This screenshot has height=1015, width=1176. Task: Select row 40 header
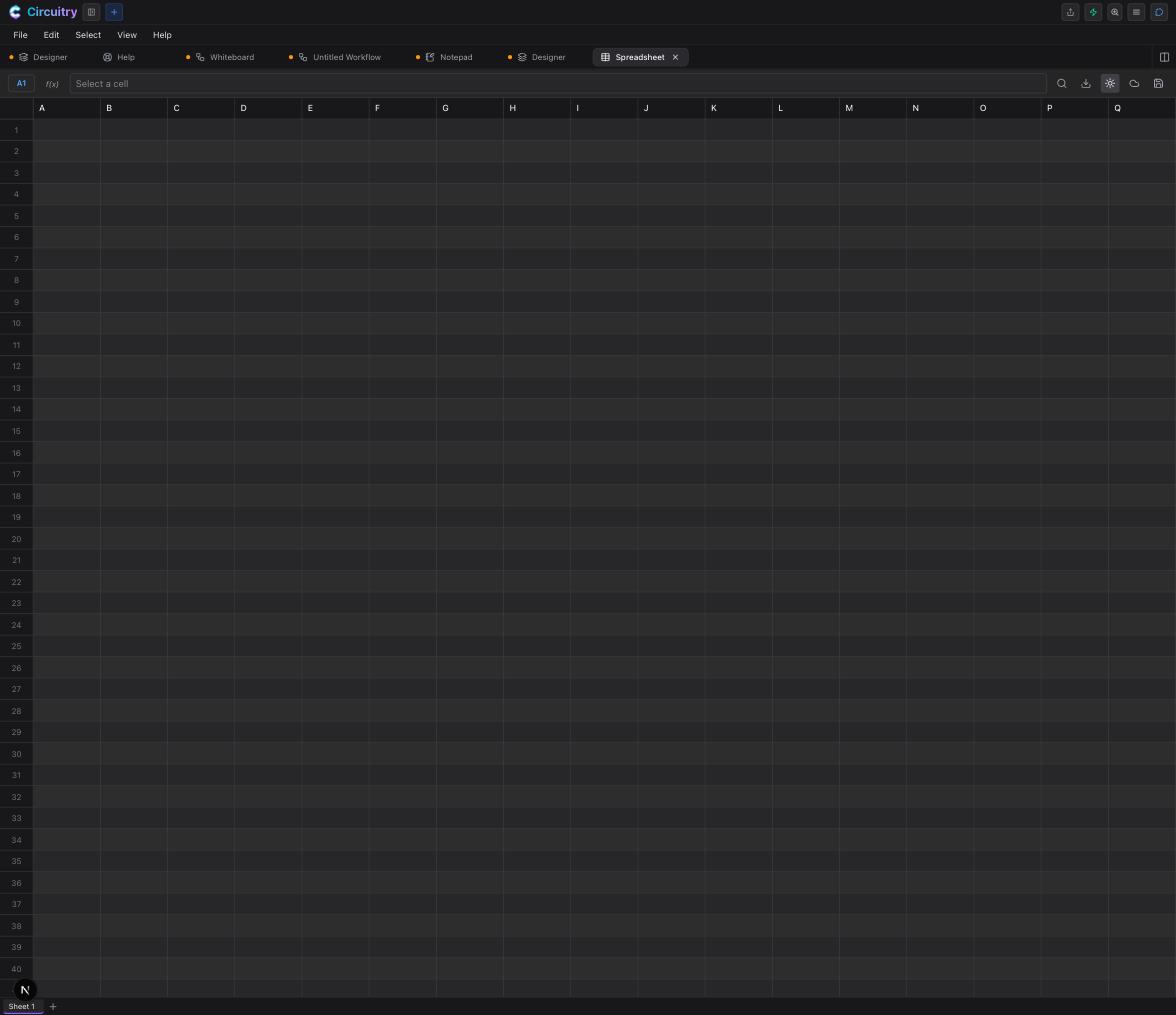[16, 968]
